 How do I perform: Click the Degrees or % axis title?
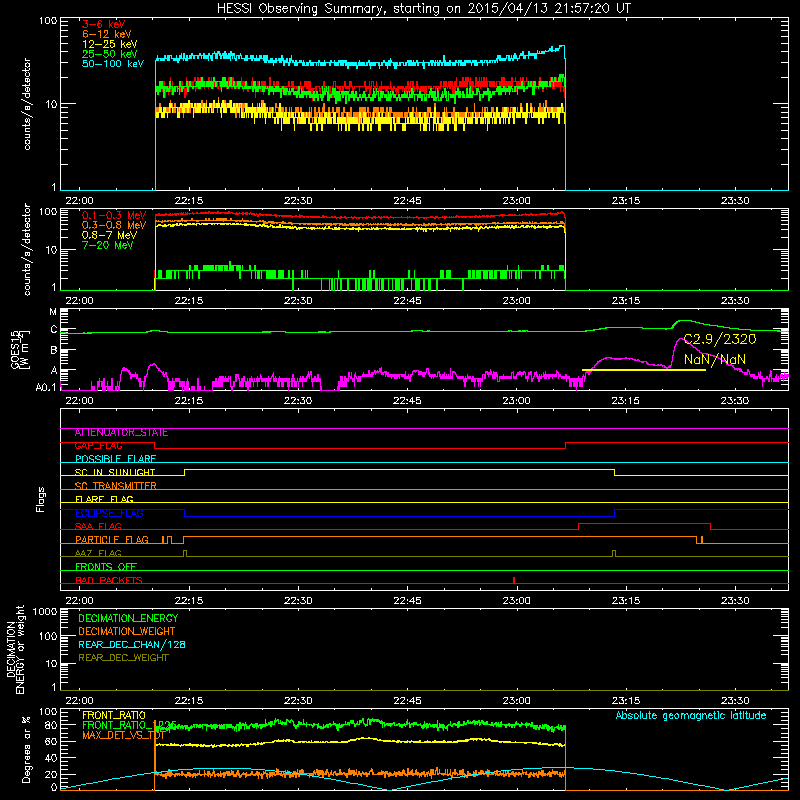pos(26,749)
